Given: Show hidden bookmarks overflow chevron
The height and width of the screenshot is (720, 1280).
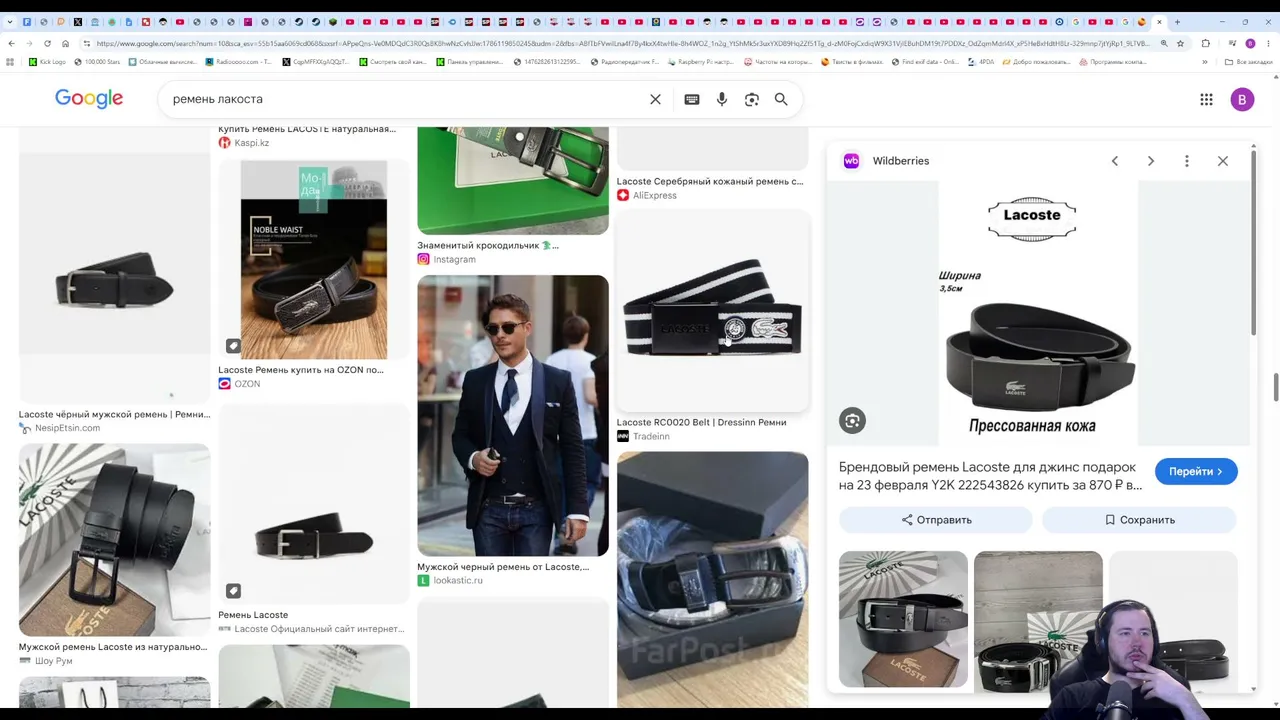Looking at the screenshot, I should pyautogui.click(x=1205, y=62).
